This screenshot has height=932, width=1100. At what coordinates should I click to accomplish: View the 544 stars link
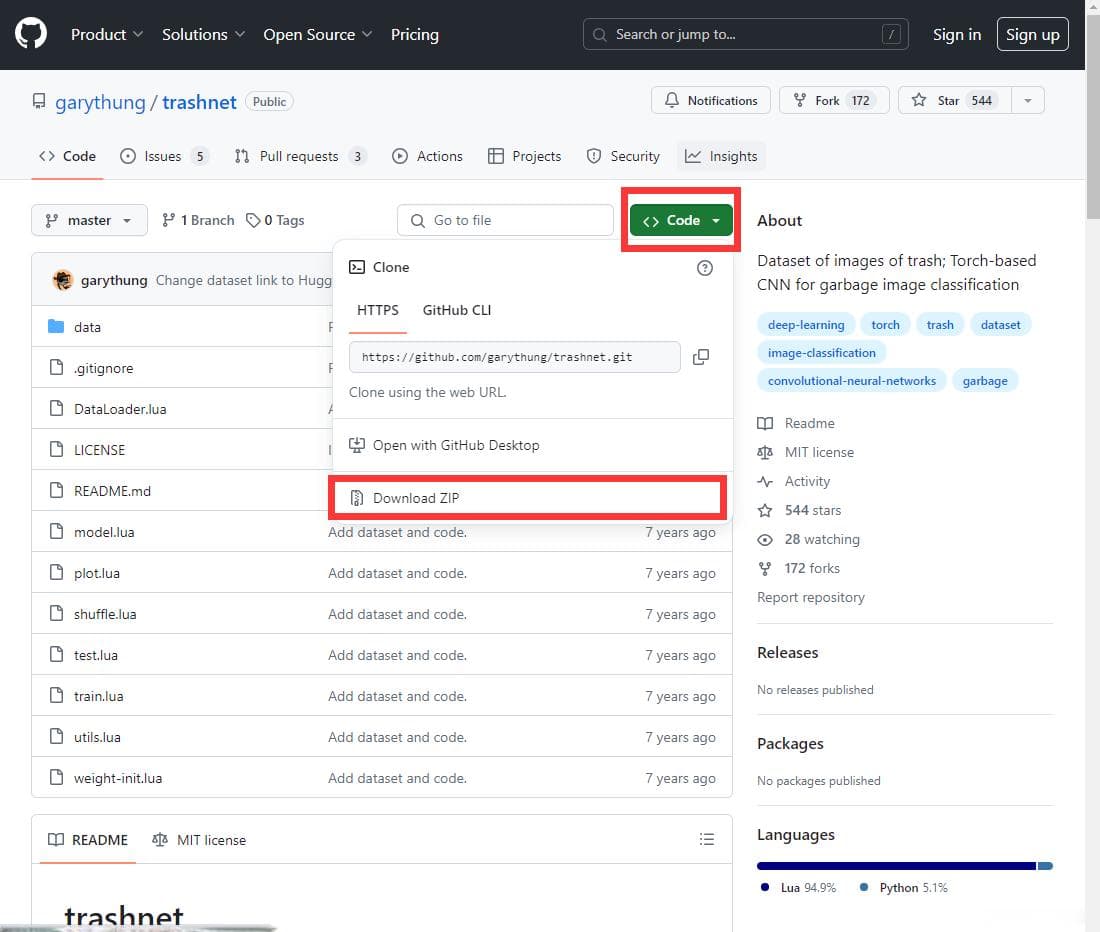click(800, 511)
